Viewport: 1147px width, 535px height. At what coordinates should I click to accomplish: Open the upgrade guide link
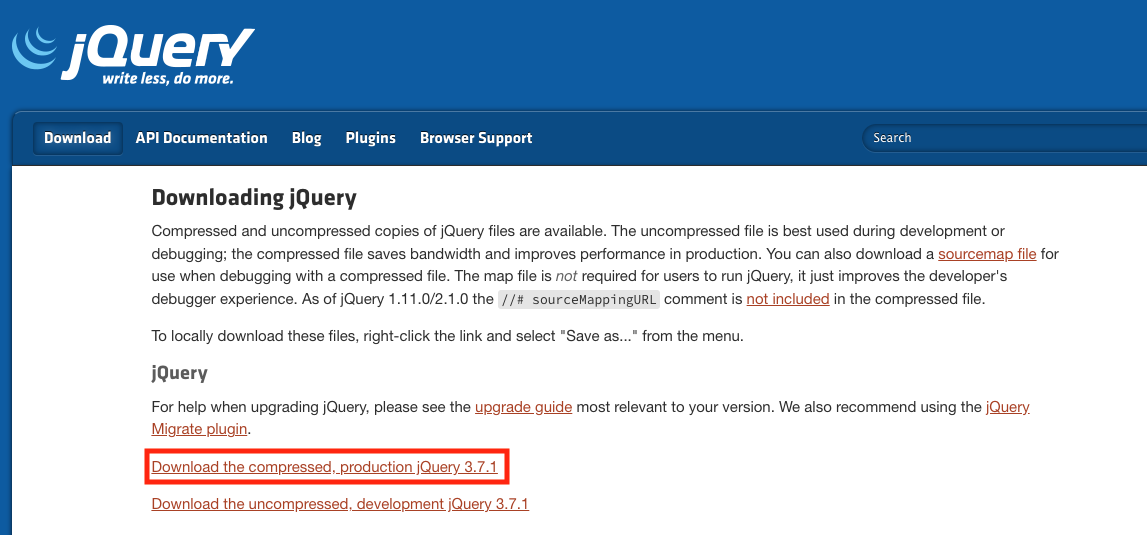click(523, 407)
